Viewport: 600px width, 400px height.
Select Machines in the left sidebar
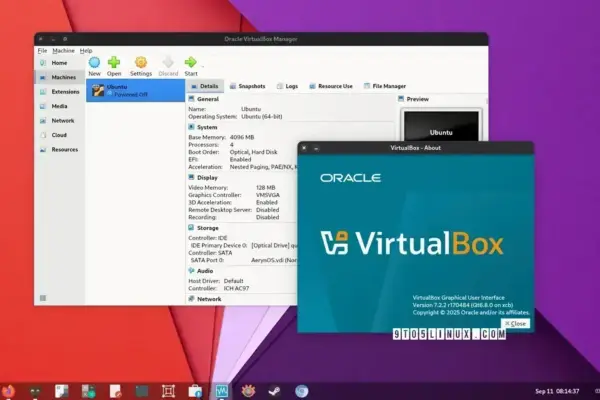[59, 77]
